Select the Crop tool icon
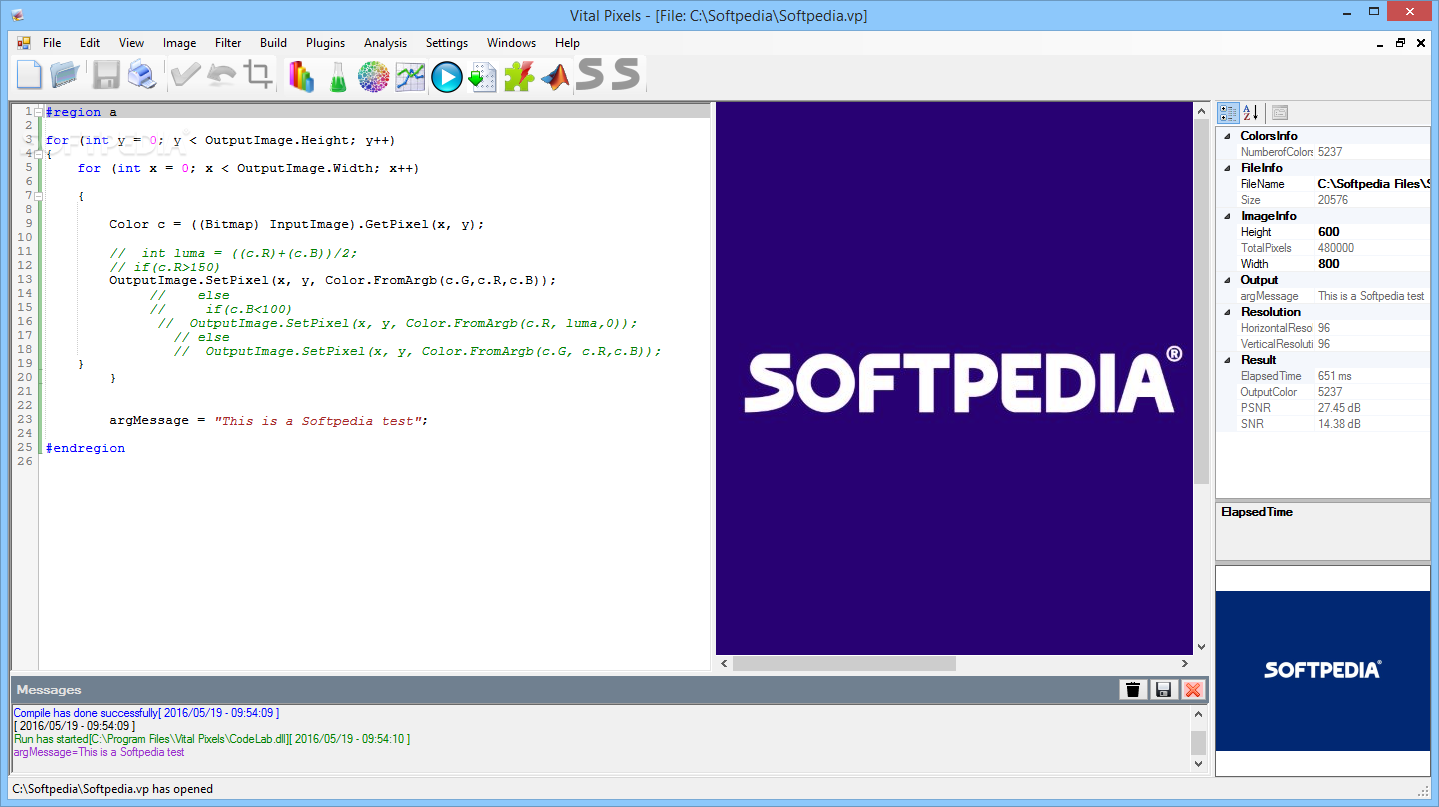Screen dimensions: 1439x807 [x=259, y=76]
